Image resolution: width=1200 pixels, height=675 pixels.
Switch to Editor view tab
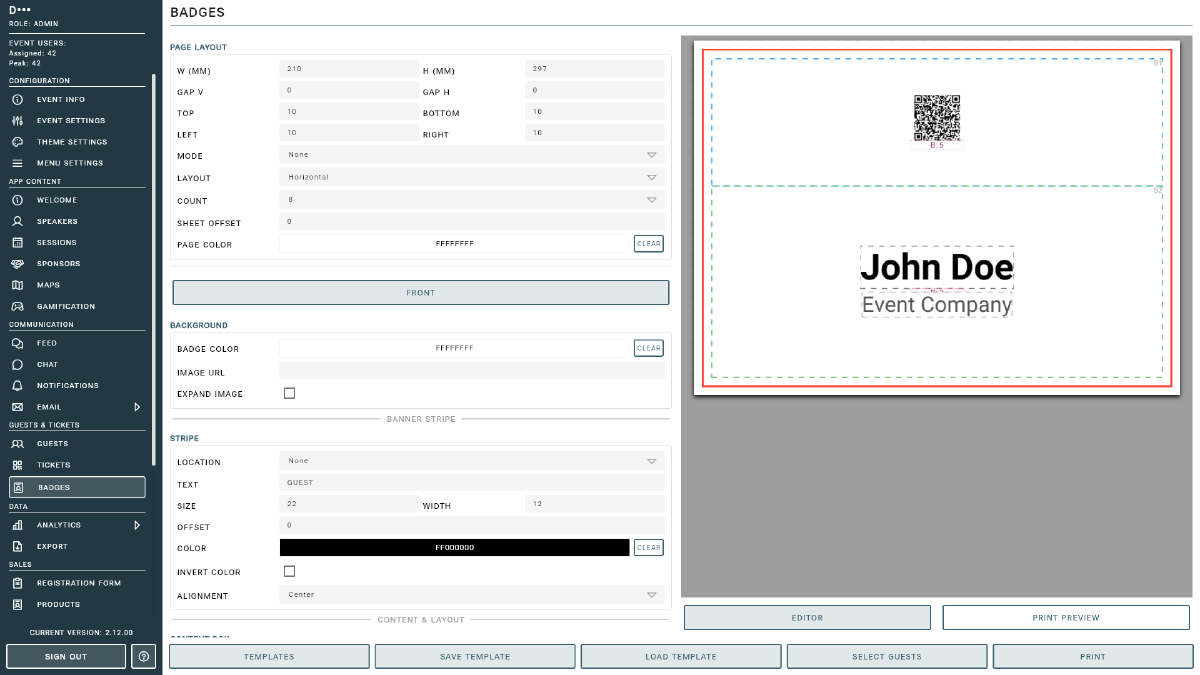[807, 618]
